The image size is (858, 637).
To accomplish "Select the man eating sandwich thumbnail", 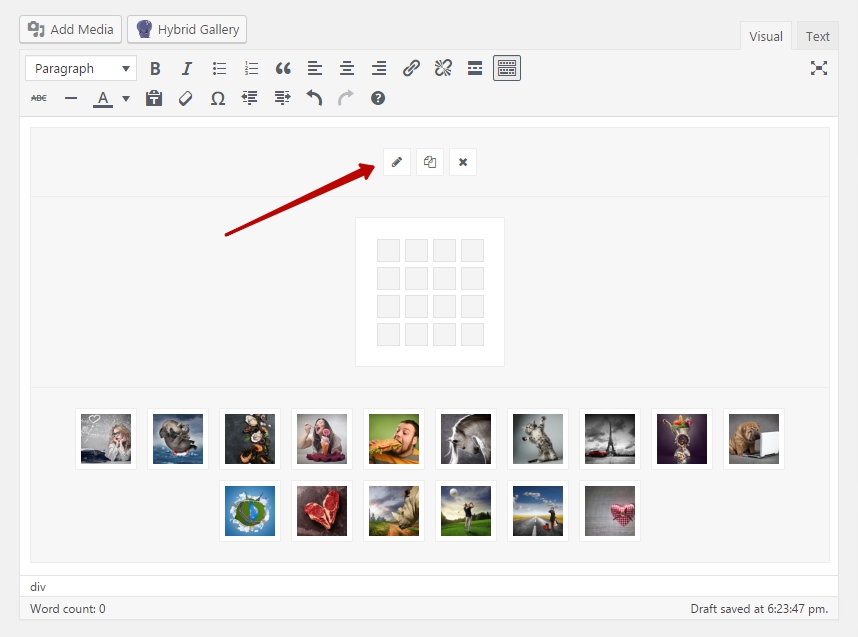I will tap(394, 439).
